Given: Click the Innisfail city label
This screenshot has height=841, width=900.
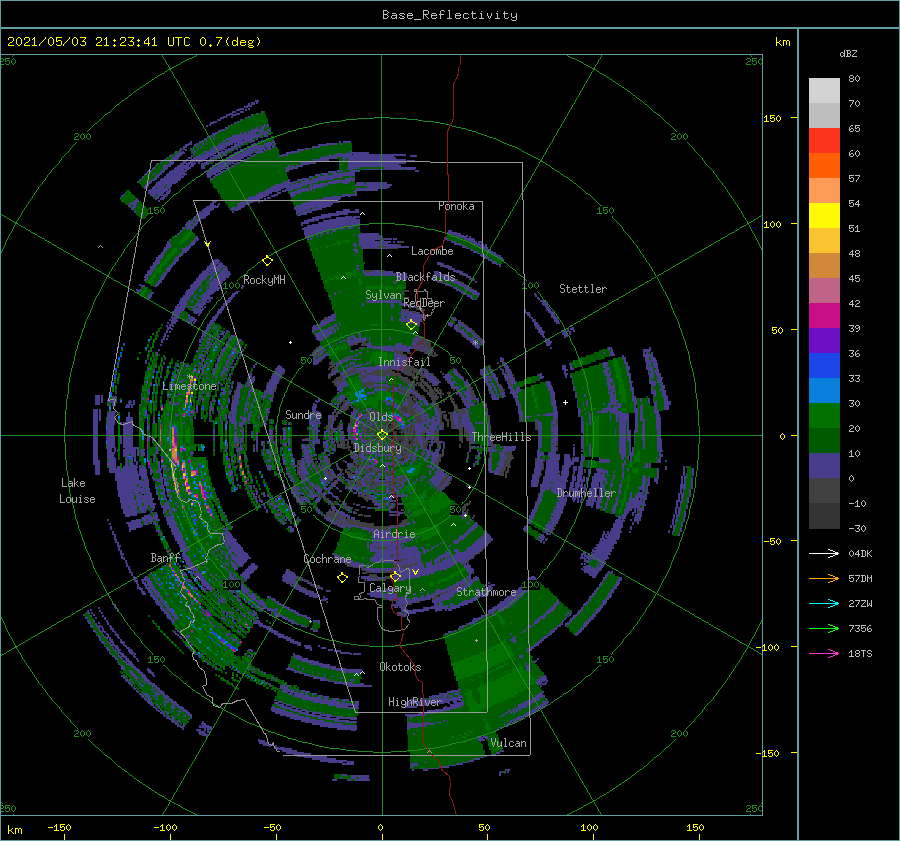Looking at the screenshot, I should pos(404,362).
